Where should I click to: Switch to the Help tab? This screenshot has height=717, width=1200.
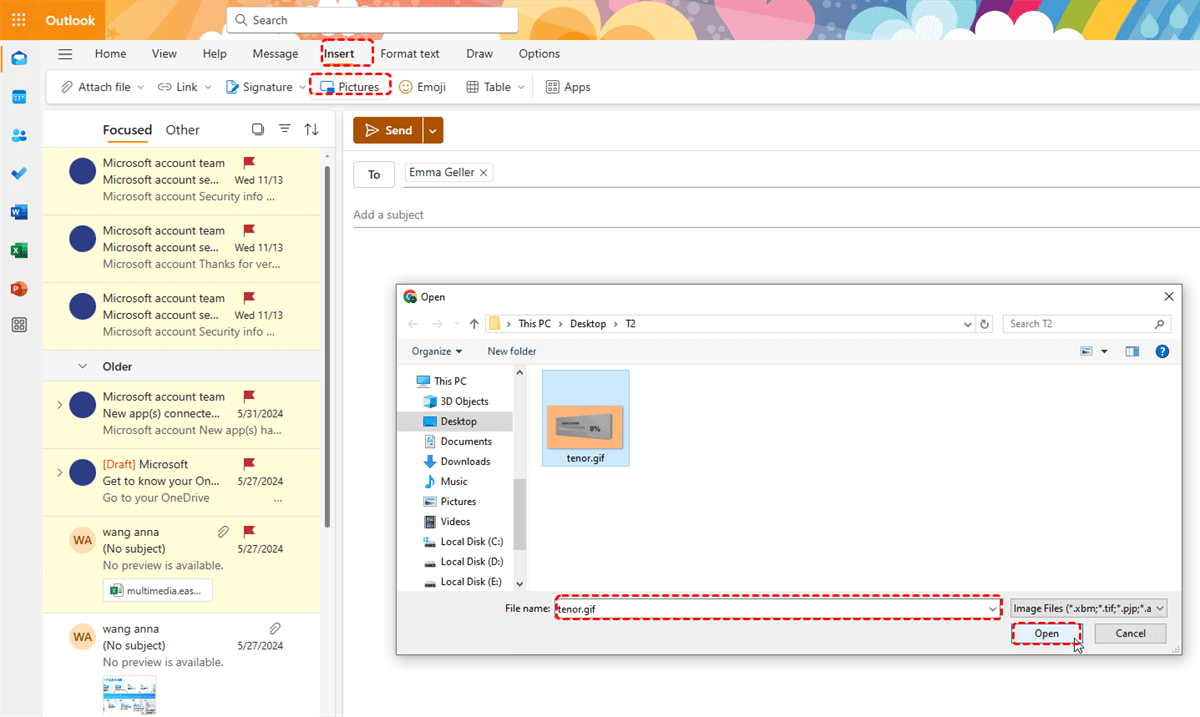pyautogui.click(x=214, y=54)
